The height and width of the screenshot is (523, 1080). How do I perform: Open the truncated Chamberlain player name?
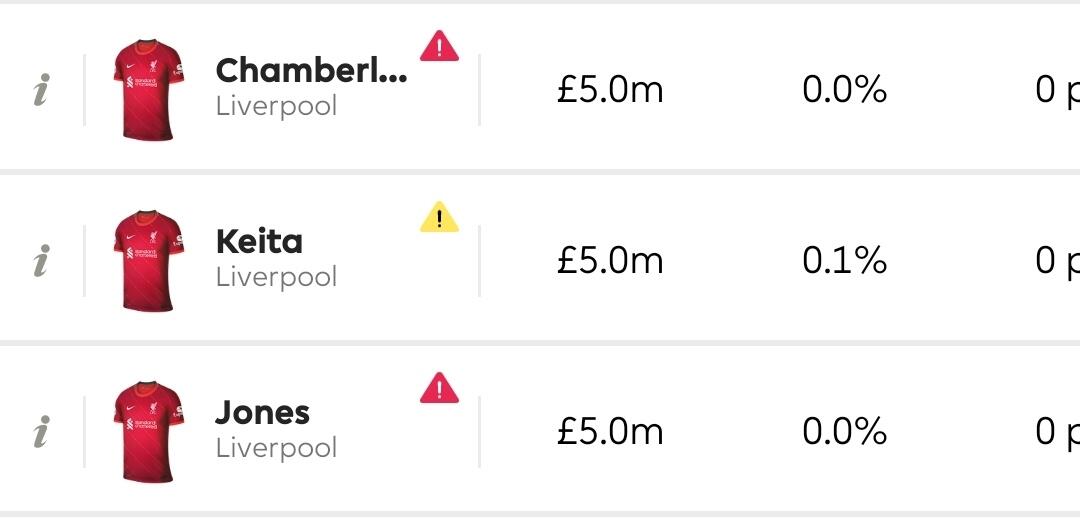coord(311,71)
